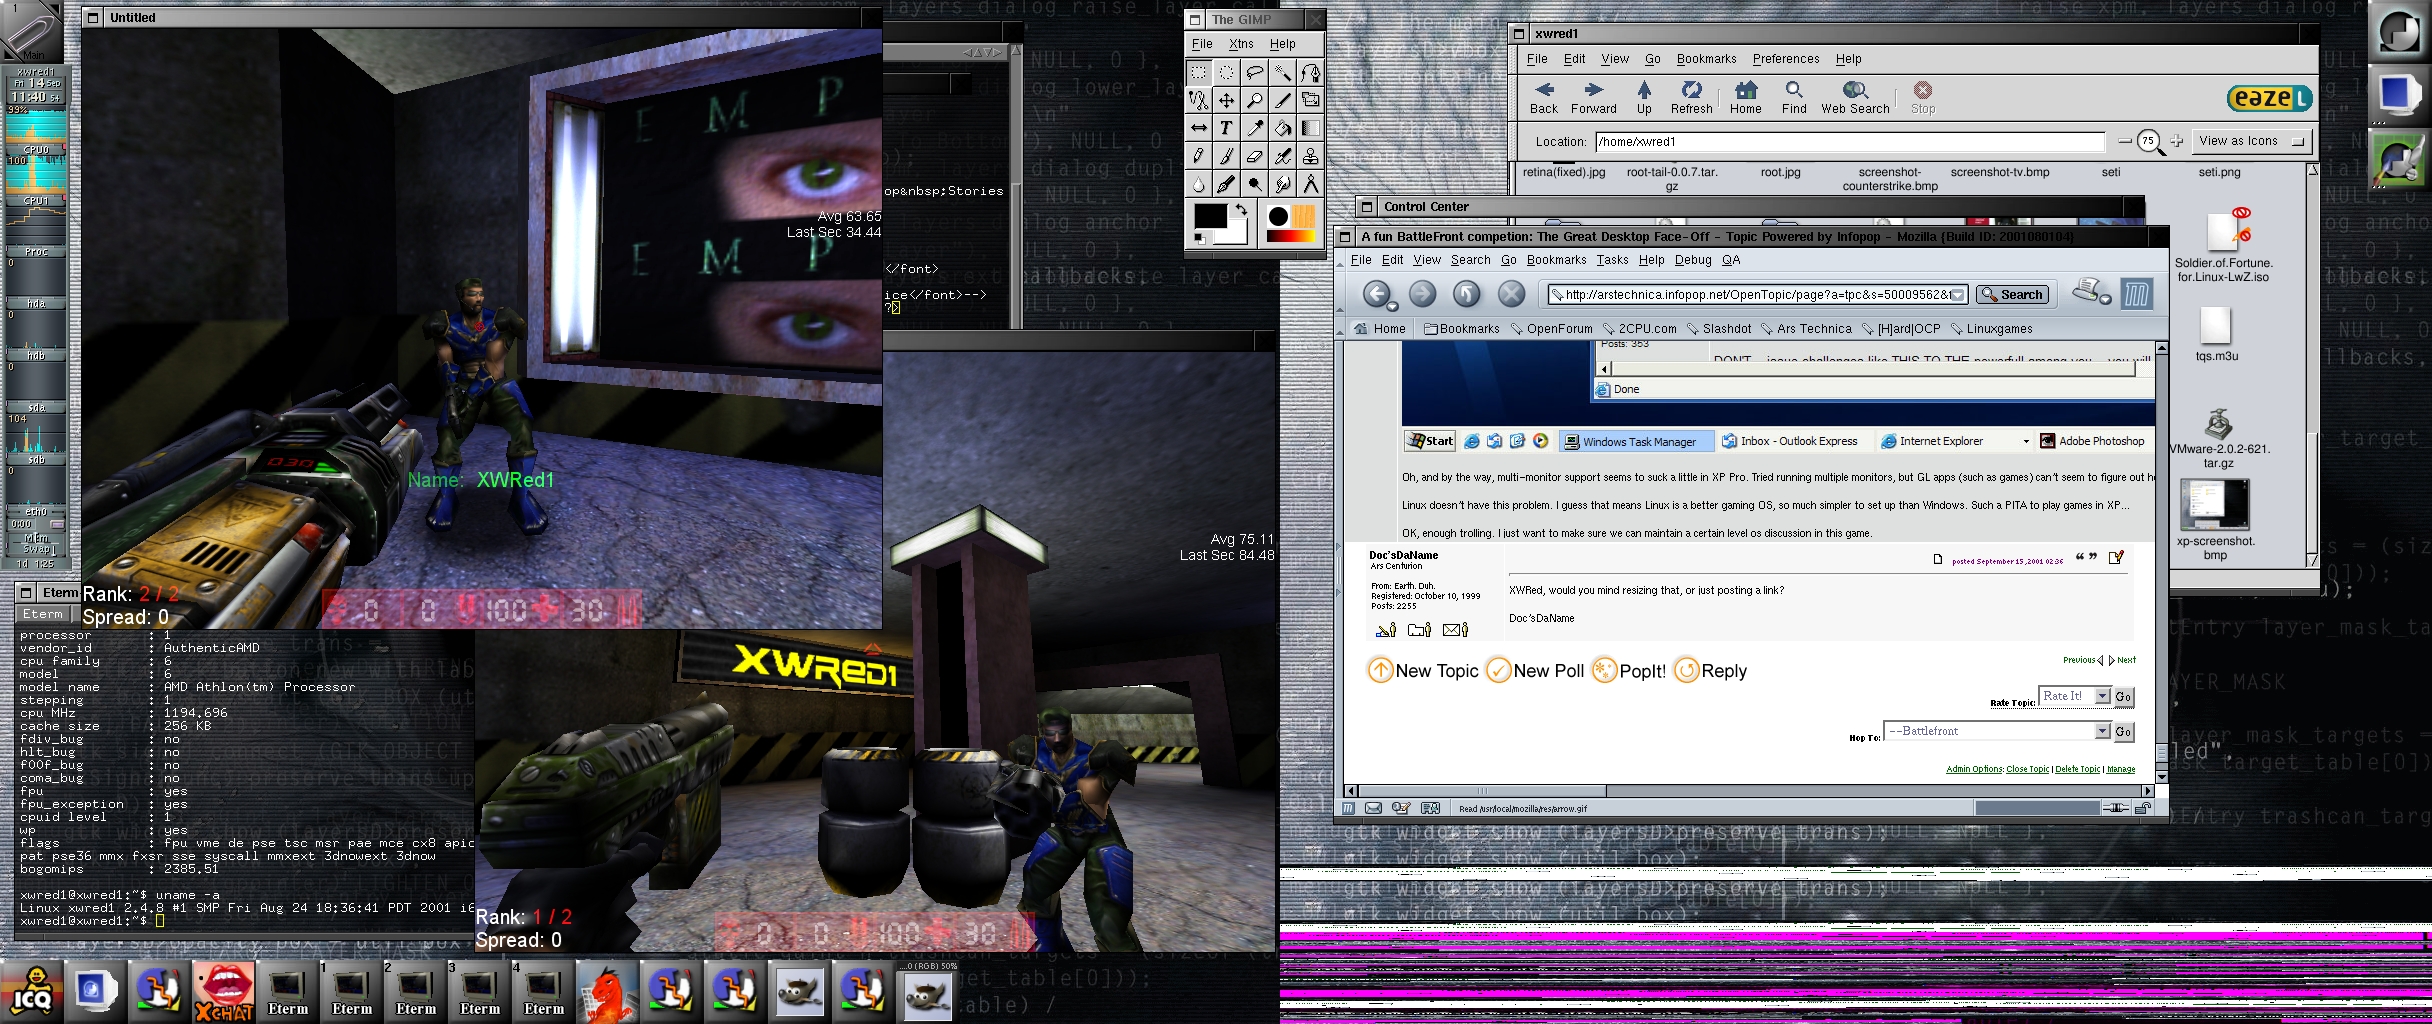Image resolution: width=2432 pixels, height=1024 pixels.
Task: Open Debug menu in Mozilla
Action: coord(1693,260)
